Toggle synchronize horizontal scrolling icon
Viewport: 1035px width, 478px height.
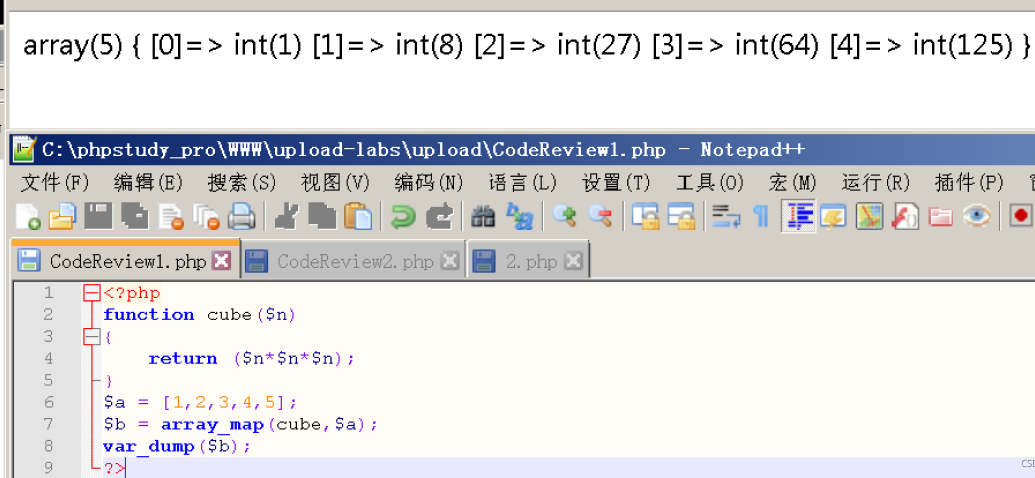pos(681,216)
